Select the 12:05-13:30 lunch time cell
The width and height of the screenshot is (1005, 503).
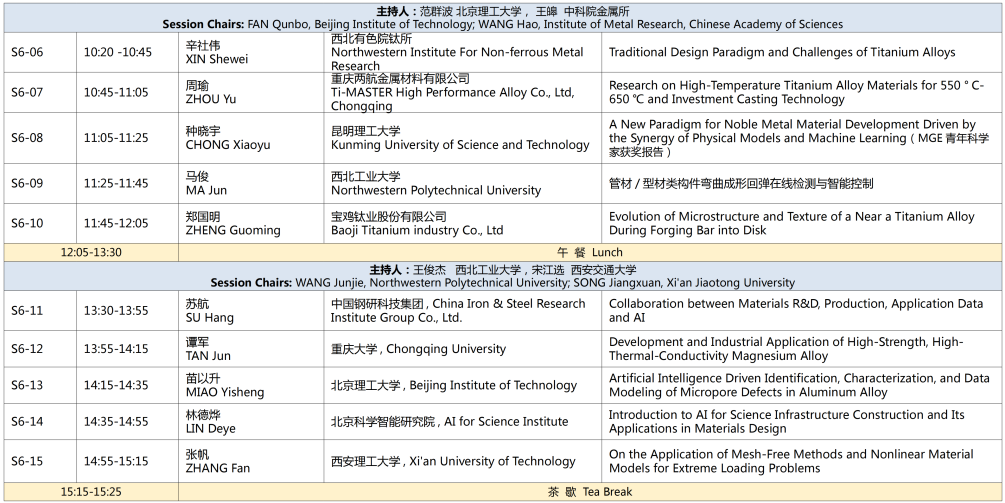click(91, 252)
